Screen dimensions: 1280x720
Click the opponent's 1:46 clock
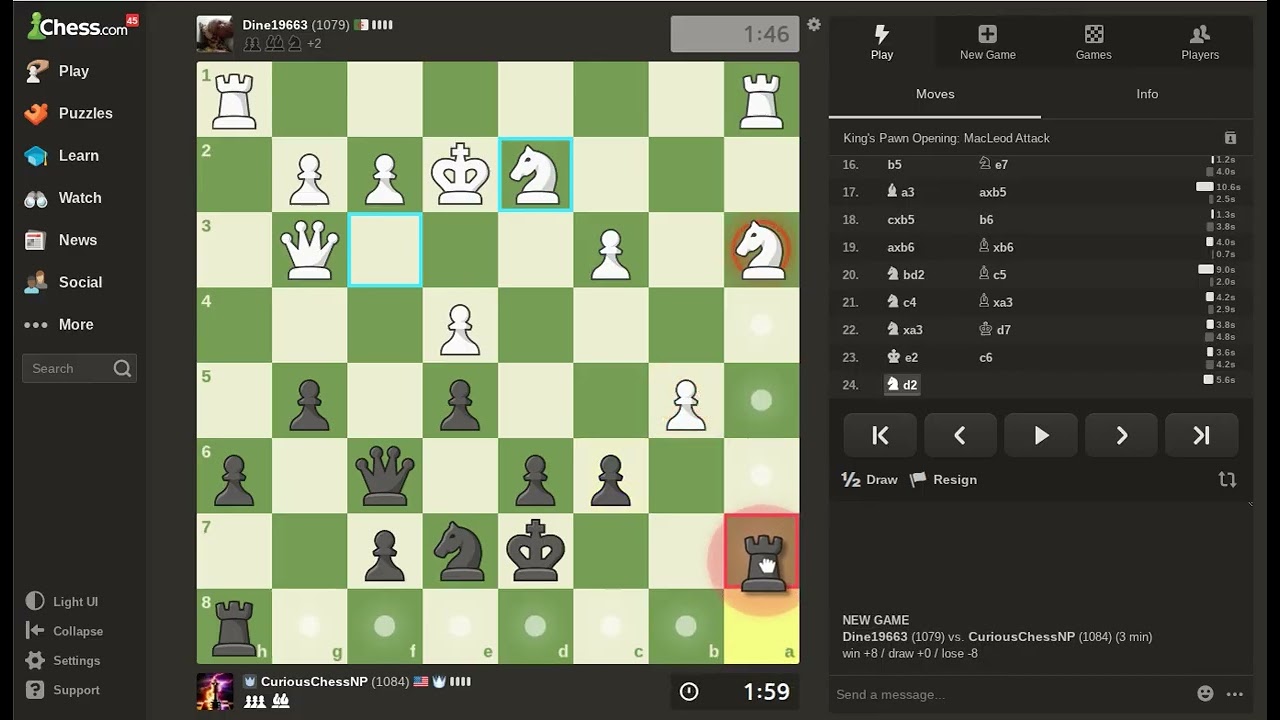point(735,34)
